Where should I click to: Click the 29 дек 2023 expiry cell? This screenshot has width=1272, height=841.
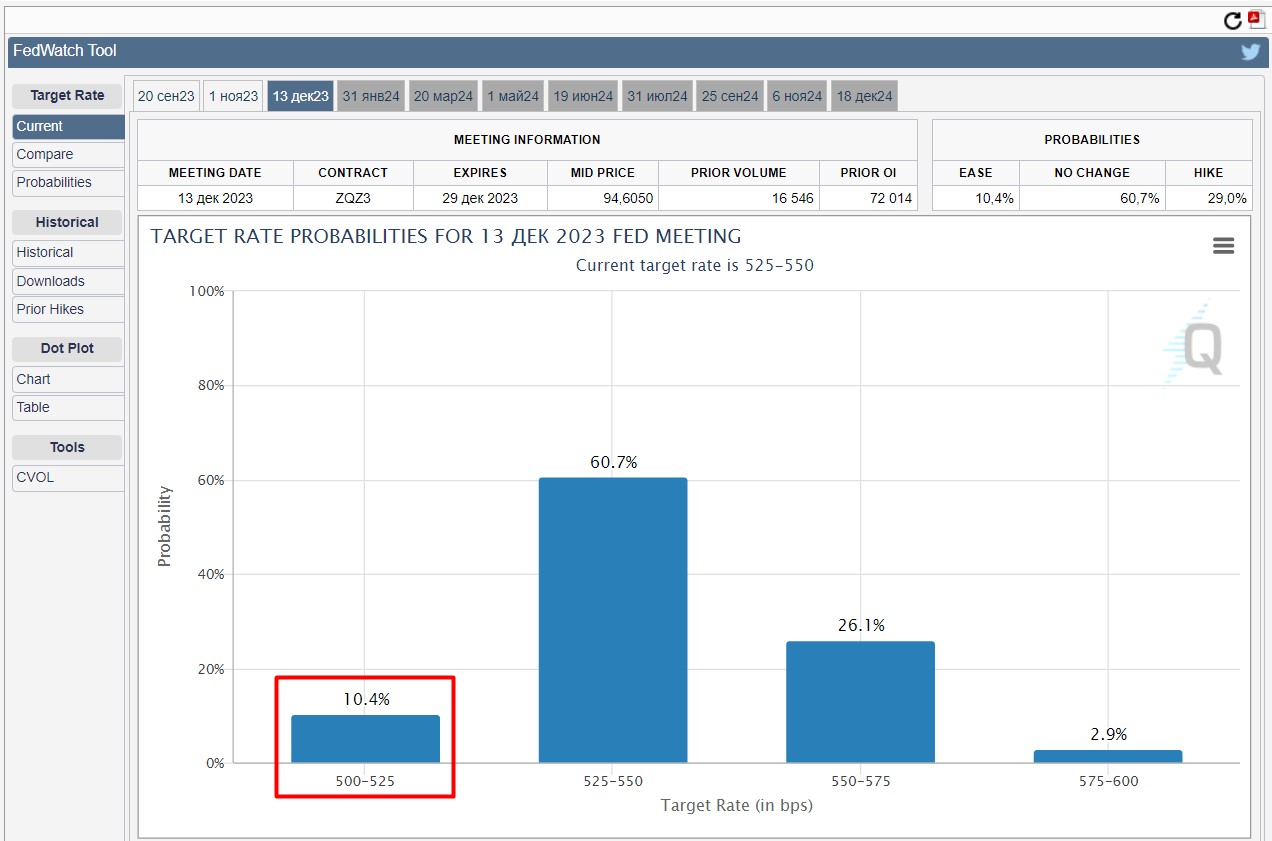480,198
